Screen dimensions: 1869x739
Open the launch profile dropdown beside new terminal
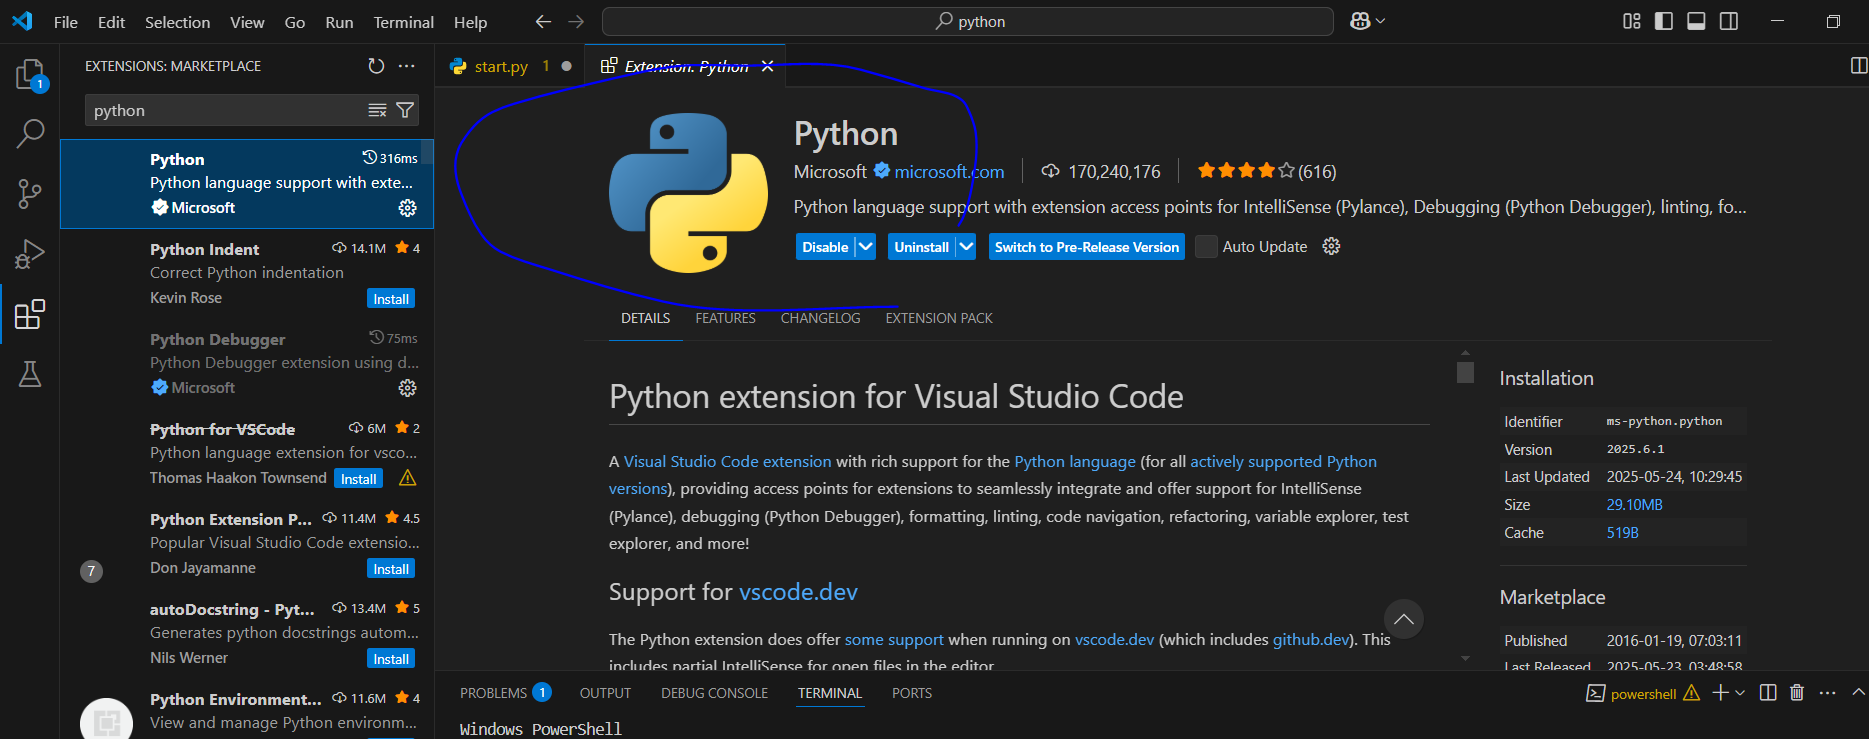tap(1740, 692)
